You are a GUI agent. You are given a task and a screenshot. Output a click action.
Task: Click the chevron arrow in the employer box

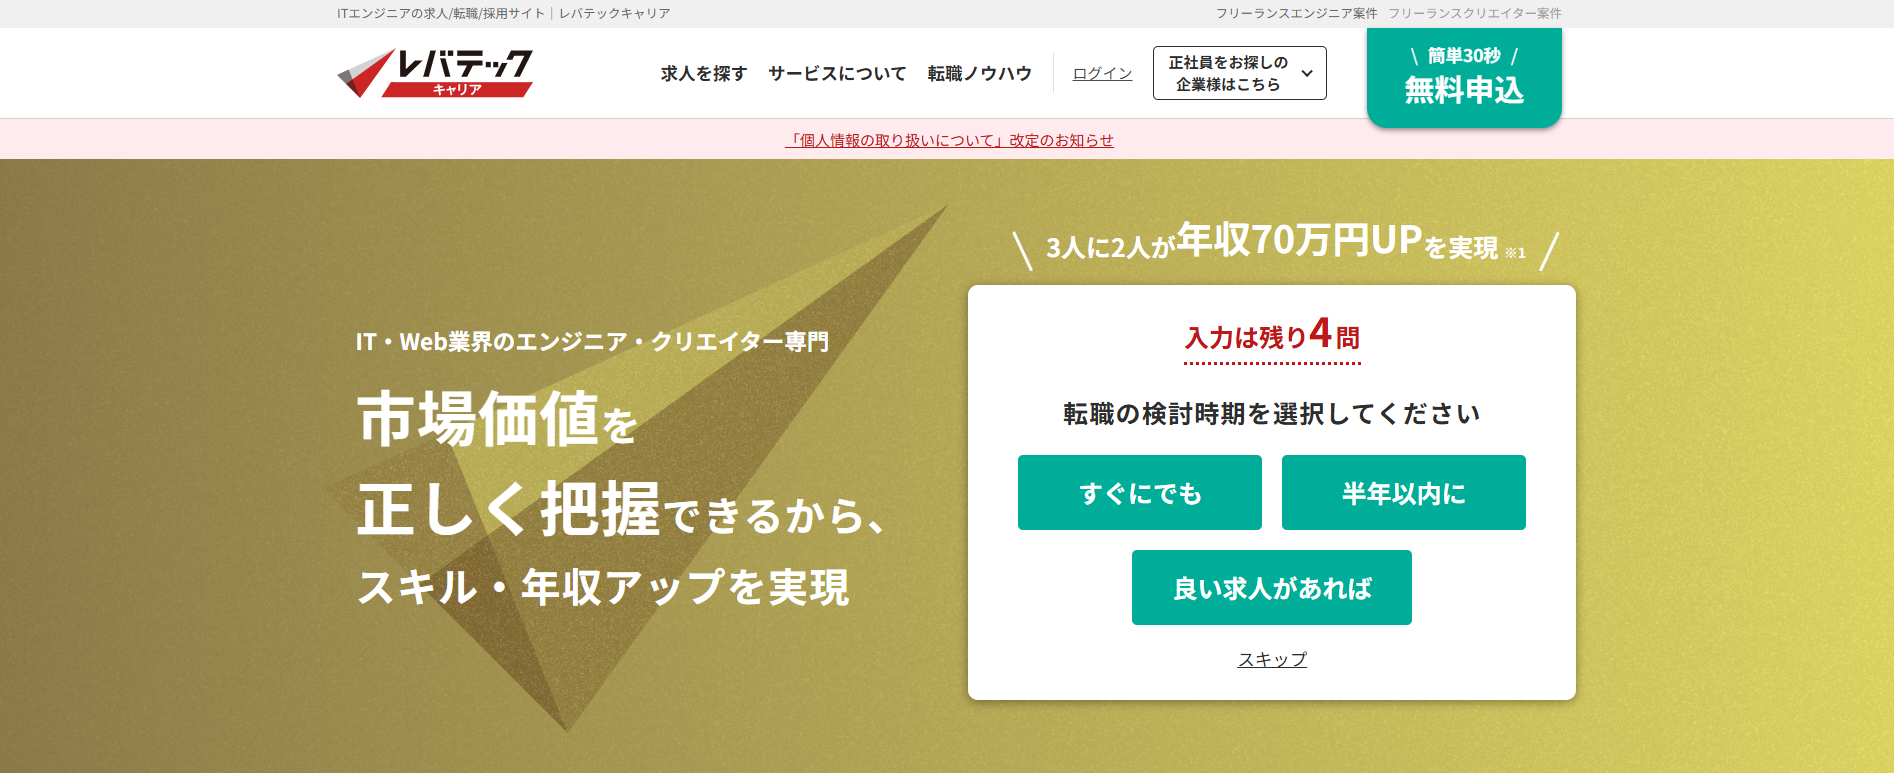1306,74
